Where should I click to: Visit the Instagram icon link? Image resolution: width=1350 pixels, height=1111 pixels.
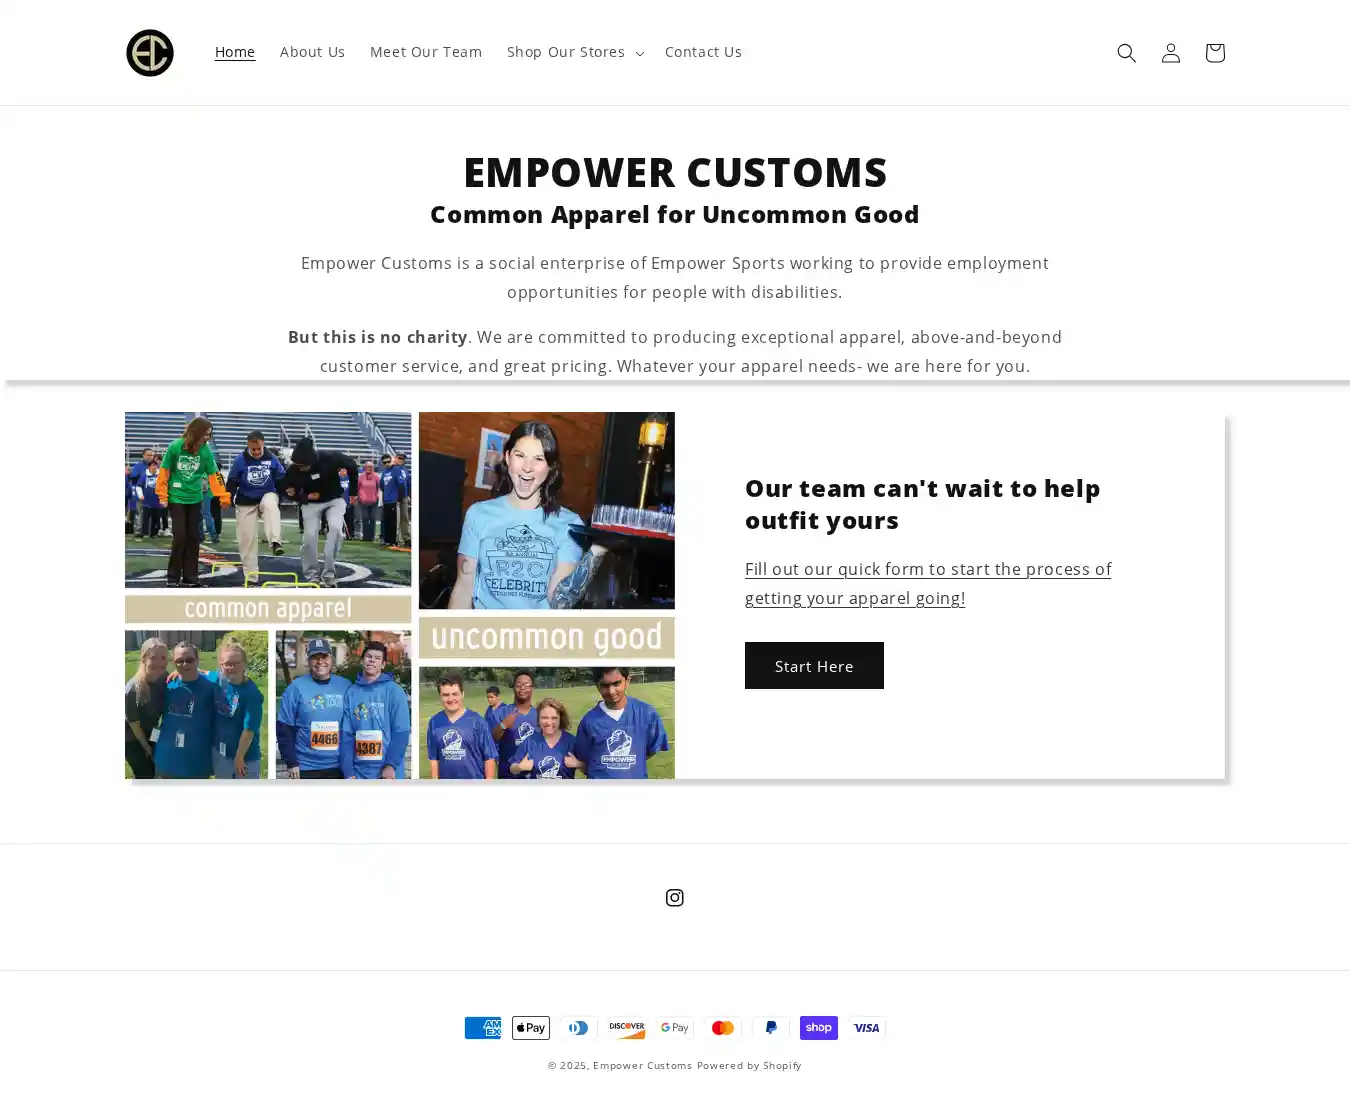[x=675, y=898]
